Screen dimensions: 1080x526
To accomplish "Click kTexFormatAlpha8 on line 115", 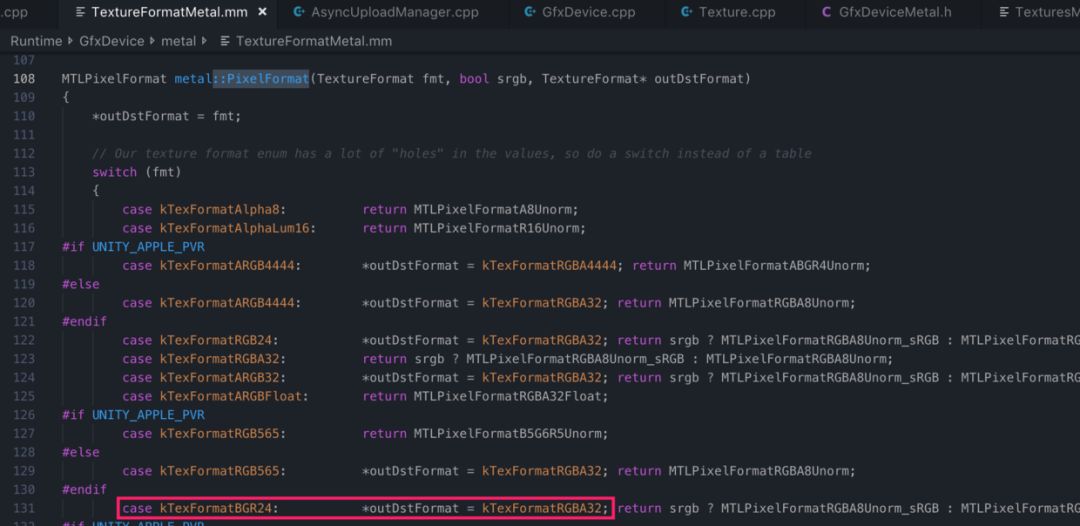I will pos(220,209).
